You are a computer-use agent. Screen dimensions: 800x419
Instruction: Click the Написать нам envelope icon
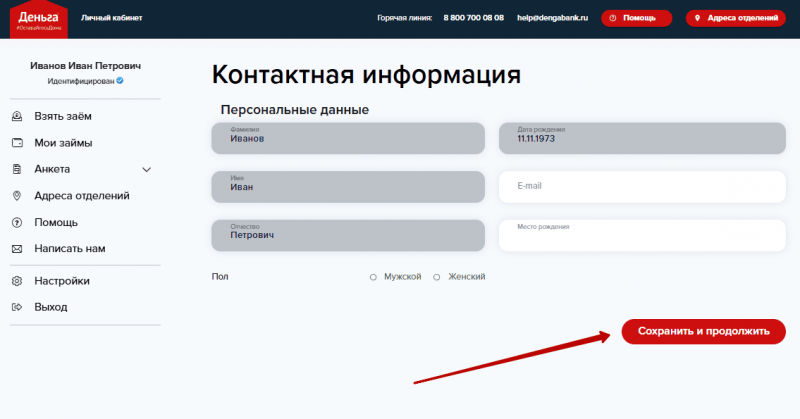(x=17, y=249)
